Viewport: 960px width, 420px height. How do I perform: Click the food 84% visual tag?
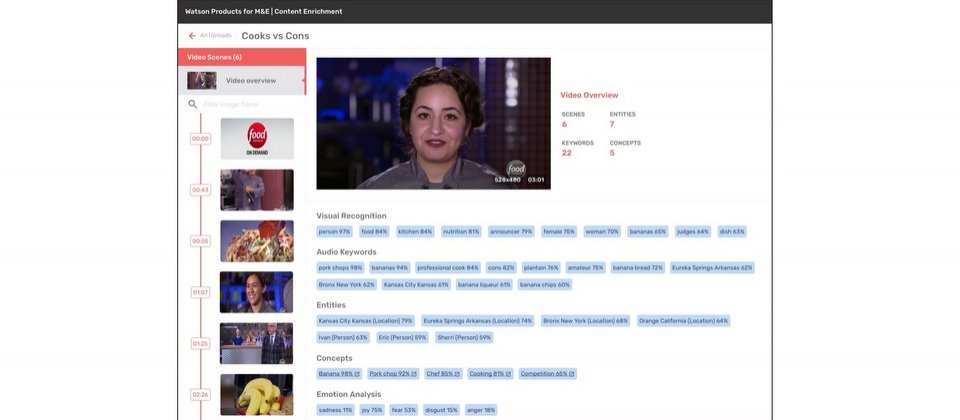coord(374,231)
